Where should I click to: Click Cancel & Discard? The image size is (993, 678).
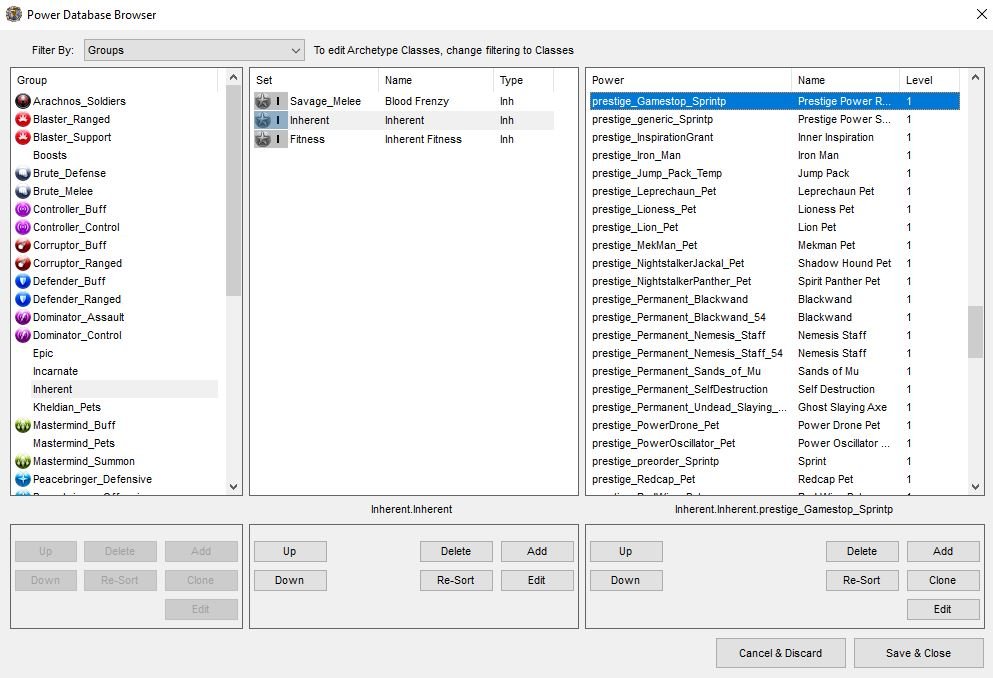pyautogui.click(x=780, y=653)
